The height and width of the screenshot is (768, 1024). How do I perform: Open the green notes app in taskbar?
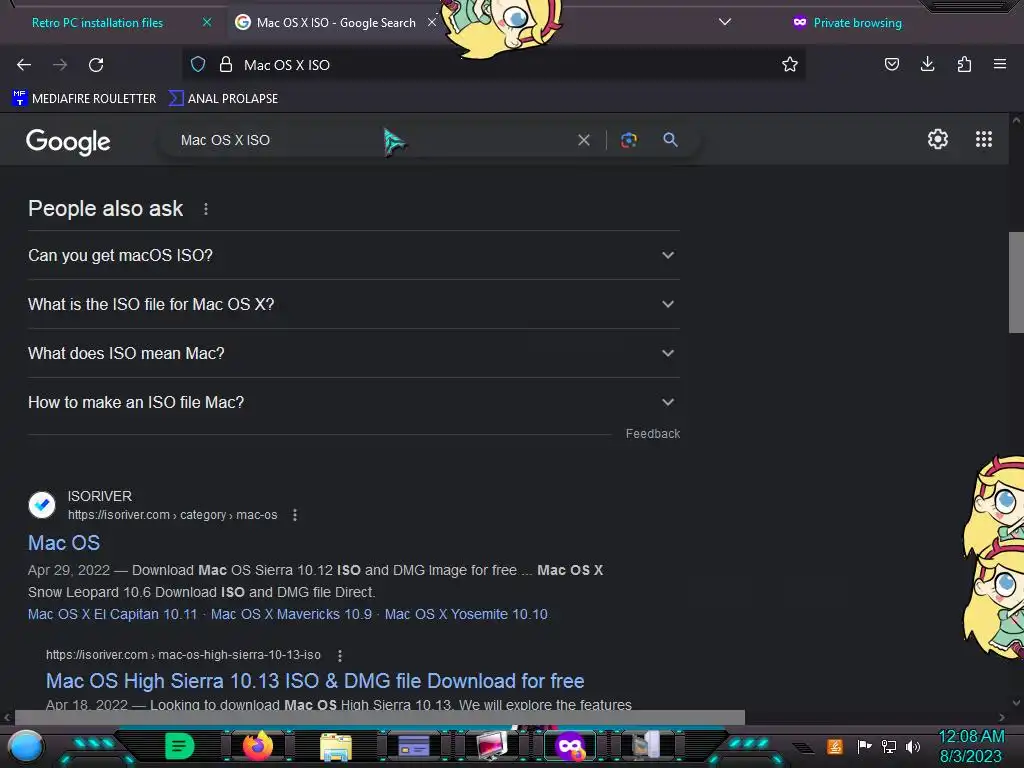click(179, 746)
